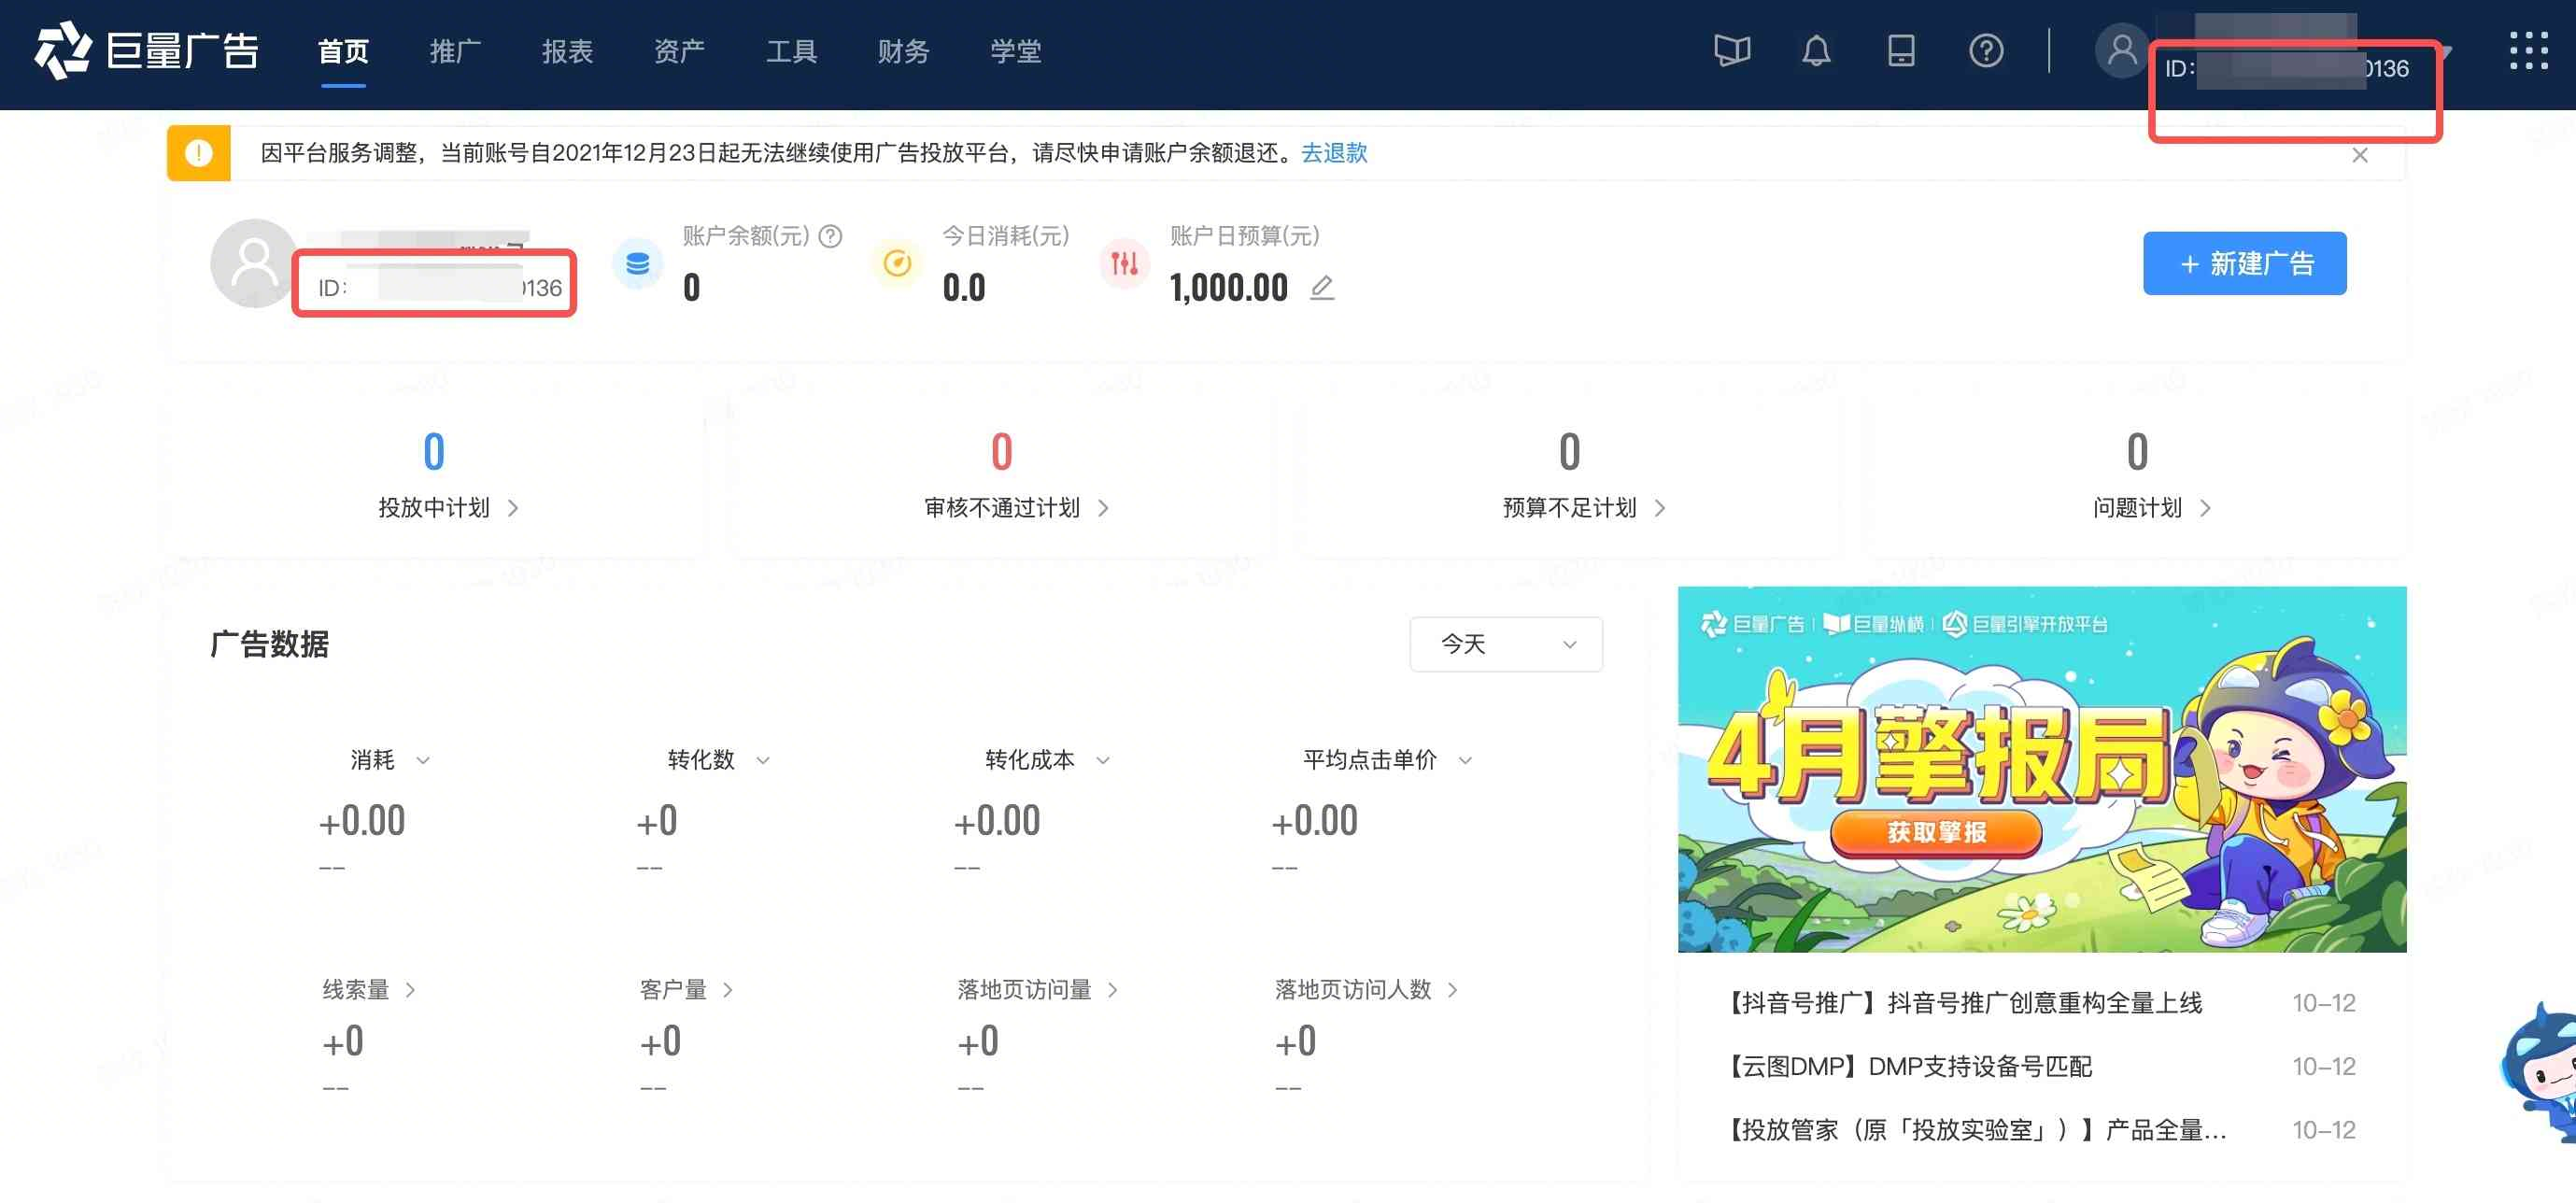Switch to the 推广 menu tab
This screenshot has height=1203, width=2576.
pyautogui.click(x=455, y=52)
